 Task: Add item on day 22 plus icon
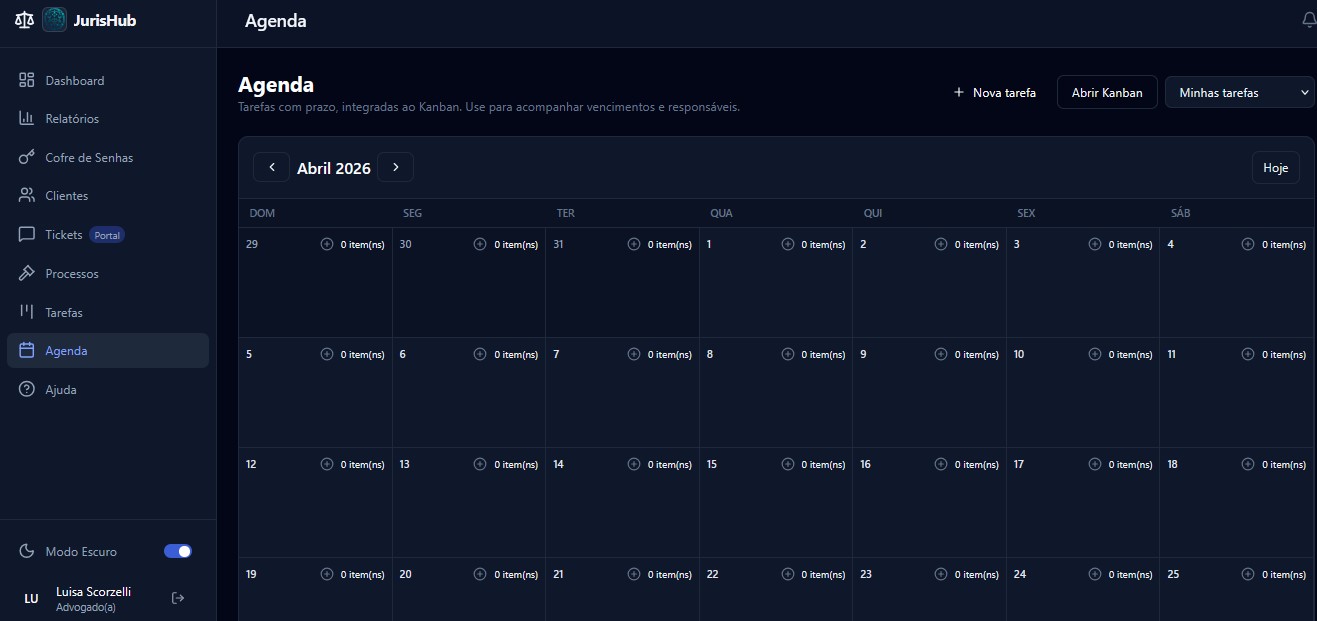pos(788,574)
